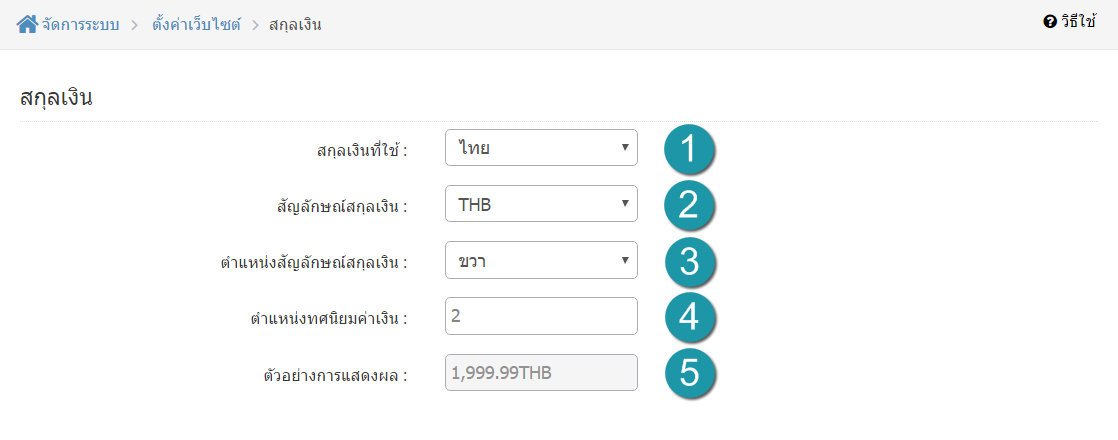Open the สกุลเงินที่ใช้ dropdown showing ไทย
Screen dimensions: 1118x440
[x=541, y=148]
